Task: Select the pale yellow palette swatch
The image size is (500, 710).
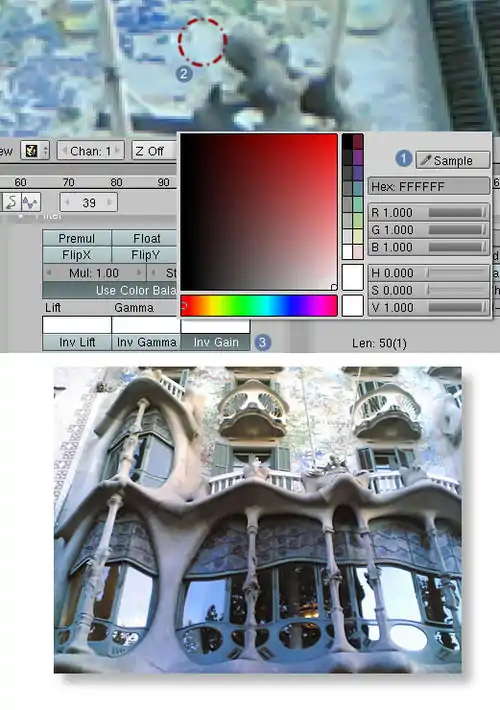Action: pos(358,236)
